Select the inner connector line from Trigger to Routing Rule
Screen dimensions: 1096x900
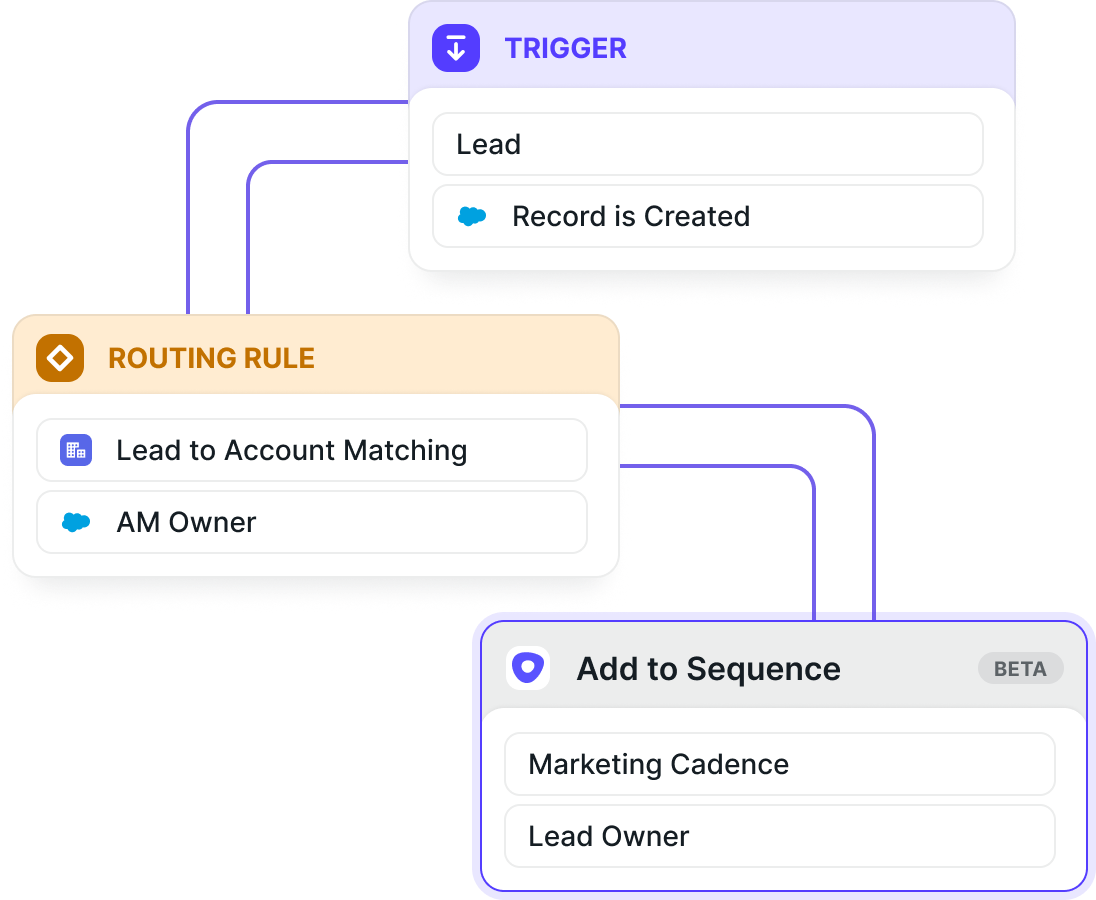point(248,238)
